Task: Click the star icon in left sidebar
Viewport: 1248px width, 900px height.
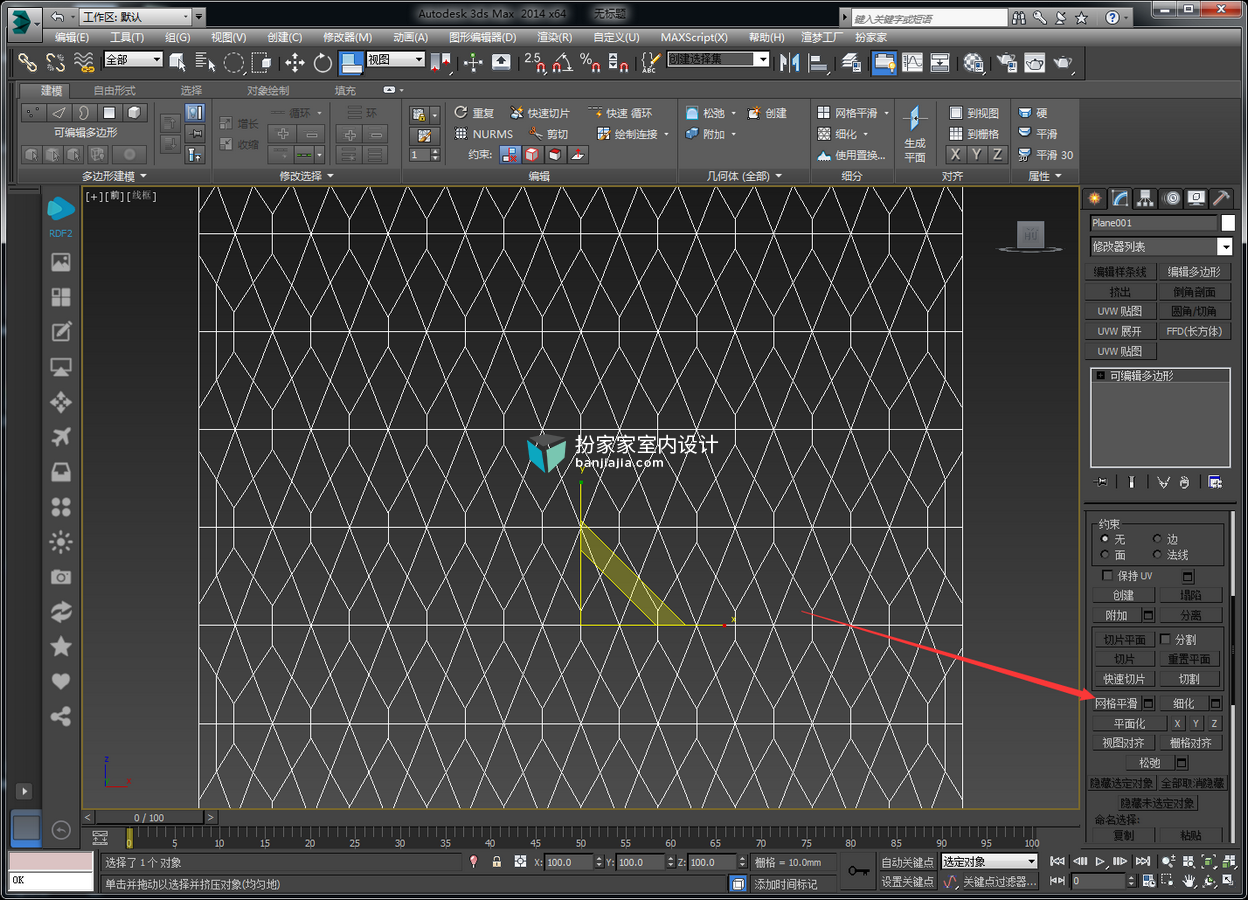Action: (x=61, y=646)
